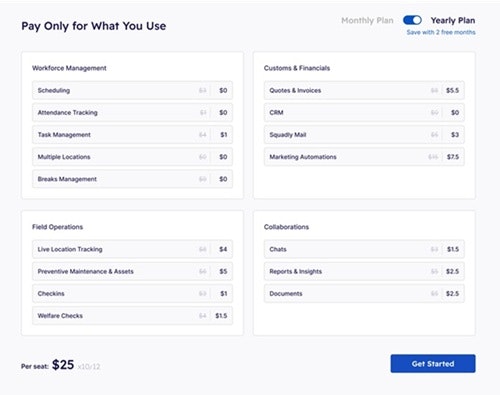Screen dimensions: 500x395
Task: Select the Scheduling feature row
Action: click(x=132, y=90)
